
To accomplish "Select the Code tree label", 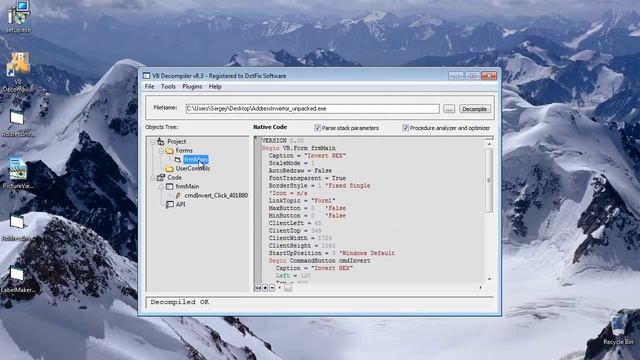I will tap(174, 177).
